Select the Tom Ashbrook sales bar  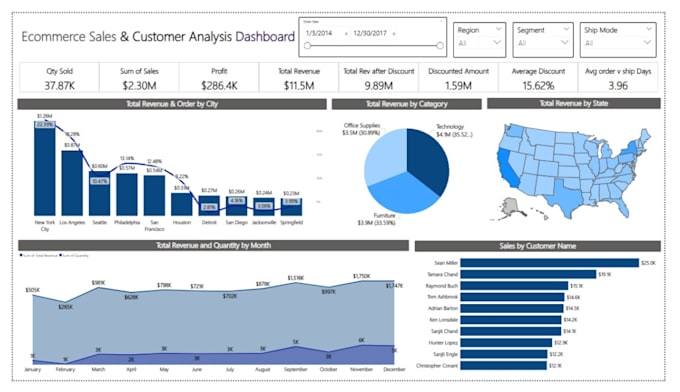(512, 297)
